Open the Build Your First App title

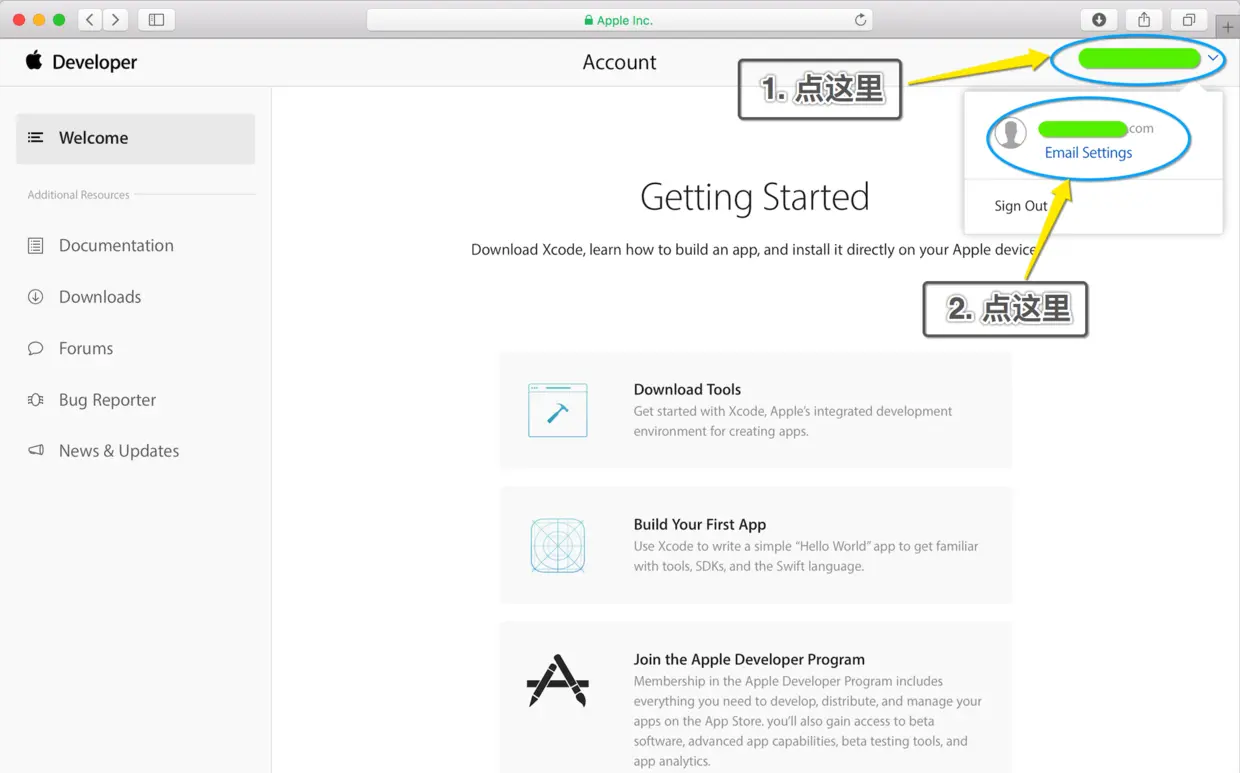[699, 524]
